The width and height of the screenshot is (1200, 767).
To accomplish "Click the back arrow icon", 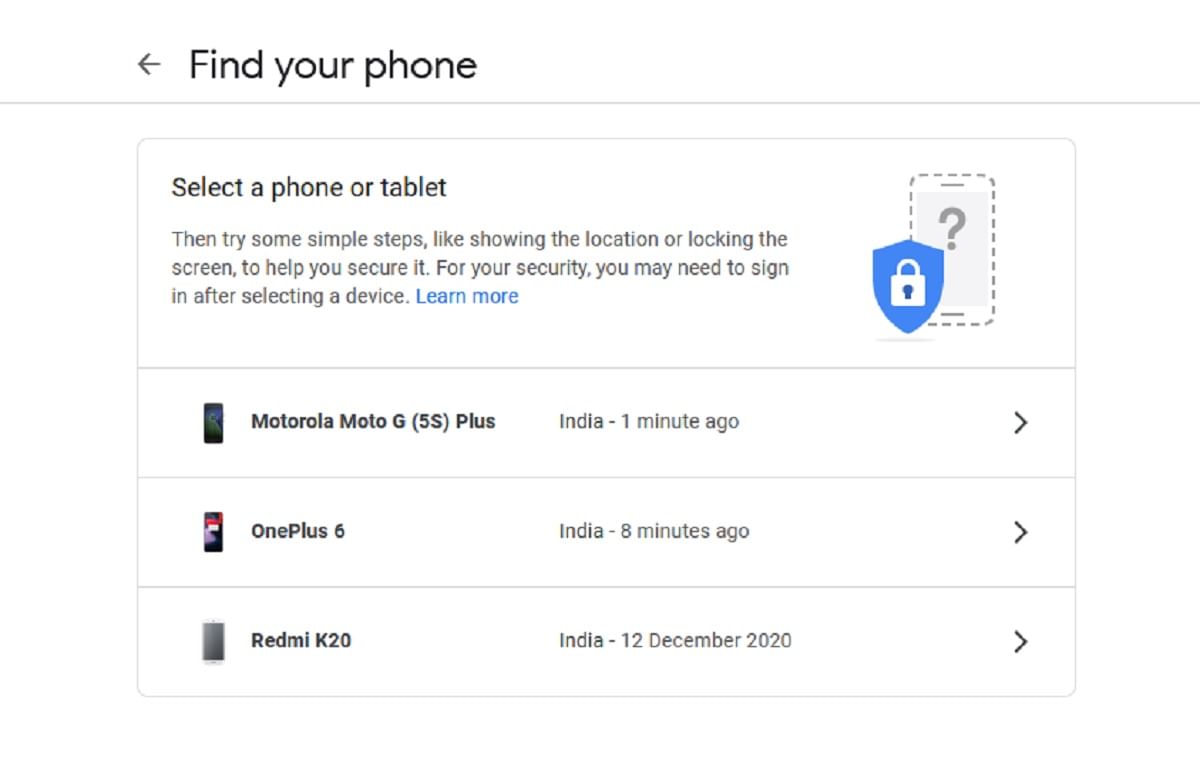I will click(x=148, y=64).
